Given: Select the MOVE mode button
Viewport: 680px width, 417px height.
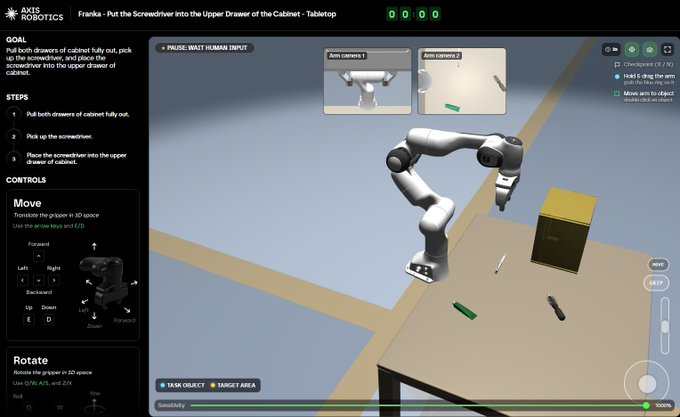Looking at the screenshot, I should coord(658,264).
